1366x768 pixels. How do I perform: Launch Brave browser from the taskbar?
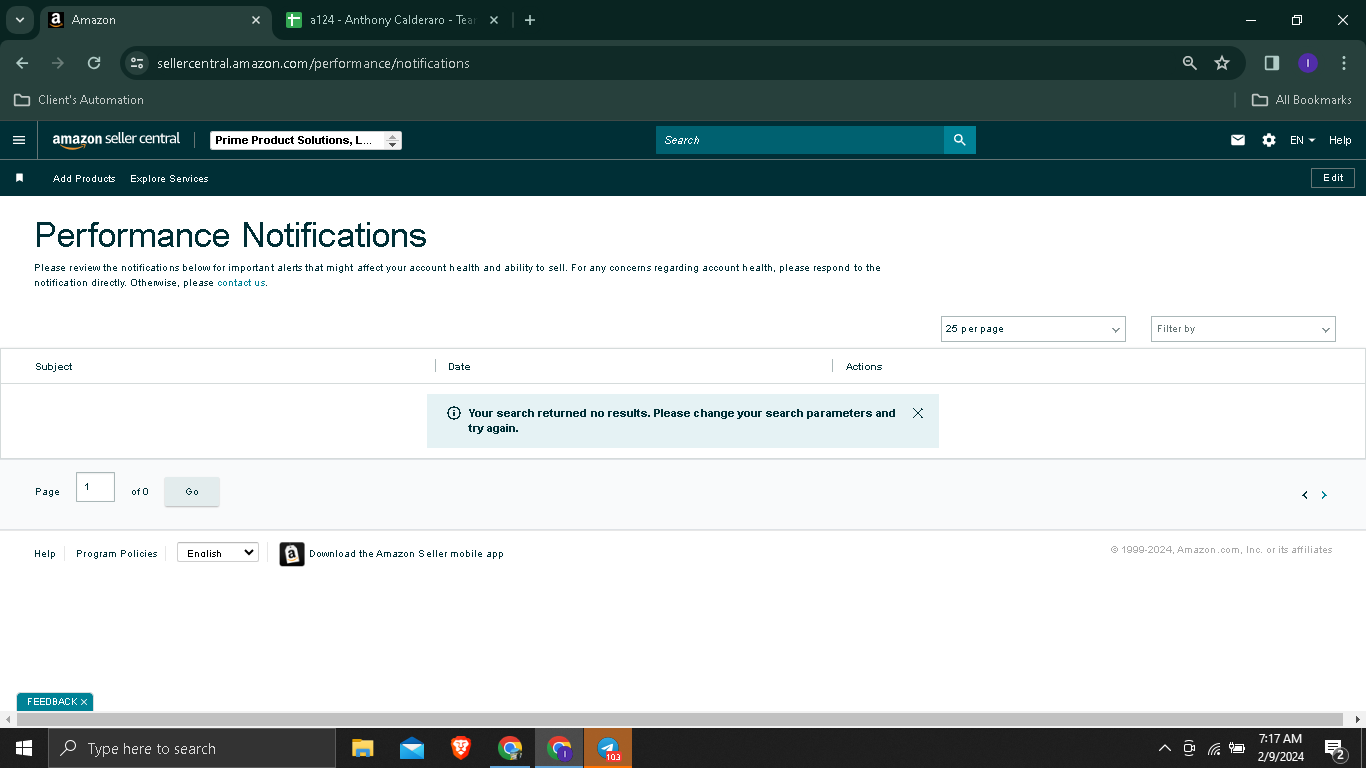point(461,748)
